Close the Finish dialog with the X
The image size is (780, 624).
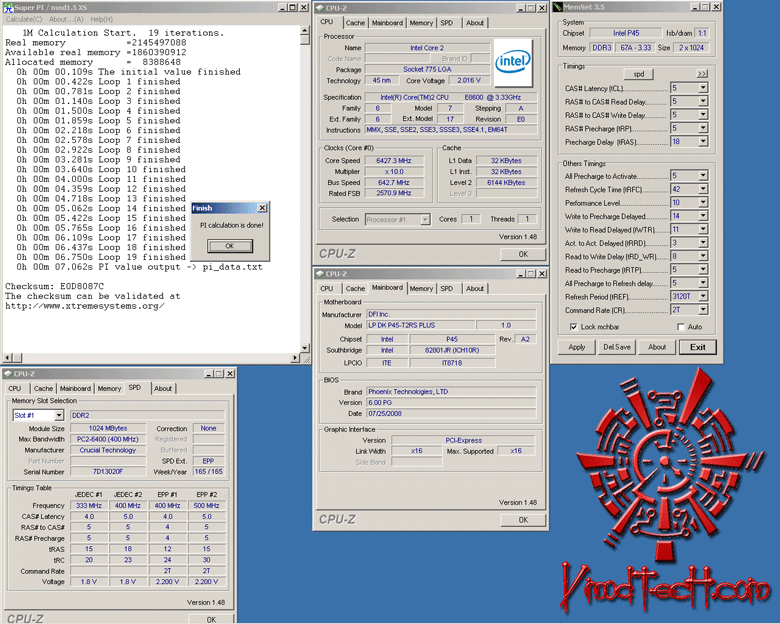262,208
